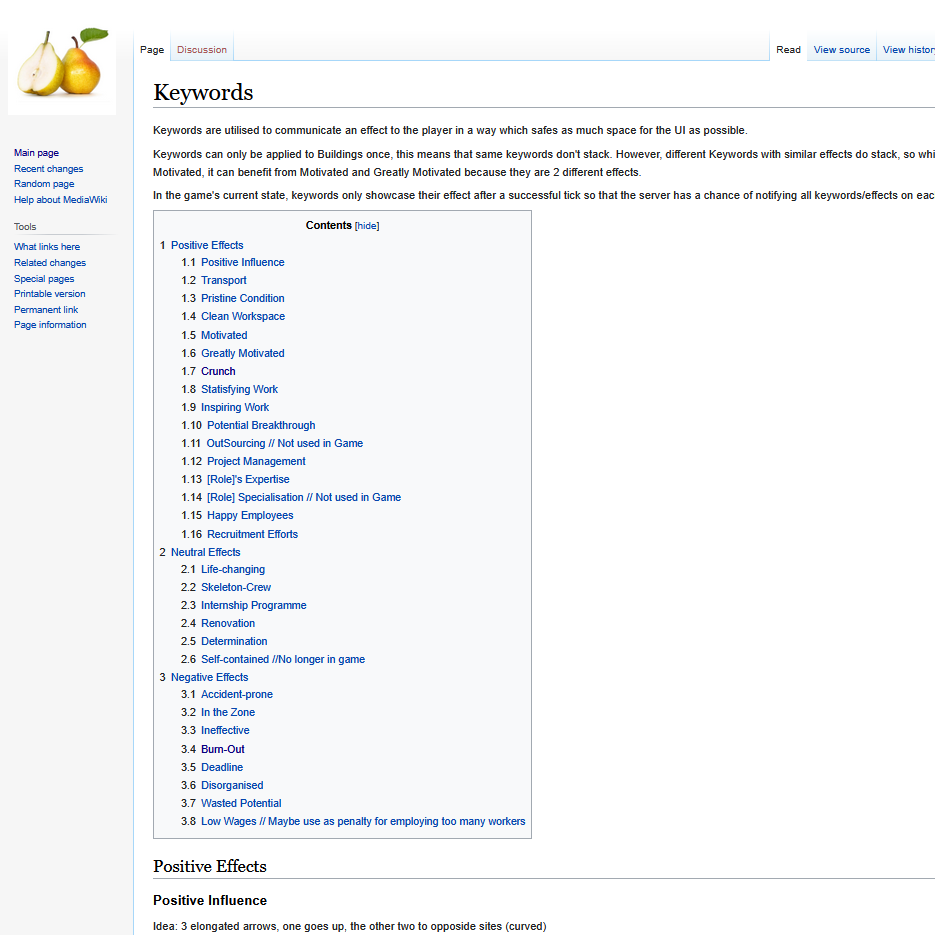935x935 pixels.
Task: Open Permanent link in Tools
Action: [x=46, y=309]
